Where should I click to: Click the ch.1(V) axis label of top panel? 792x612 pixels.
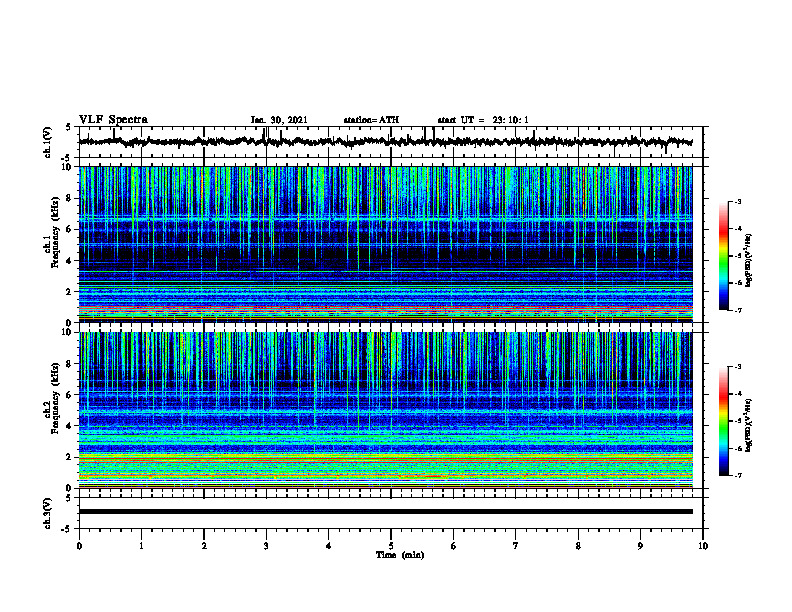[x=48, y=142]
